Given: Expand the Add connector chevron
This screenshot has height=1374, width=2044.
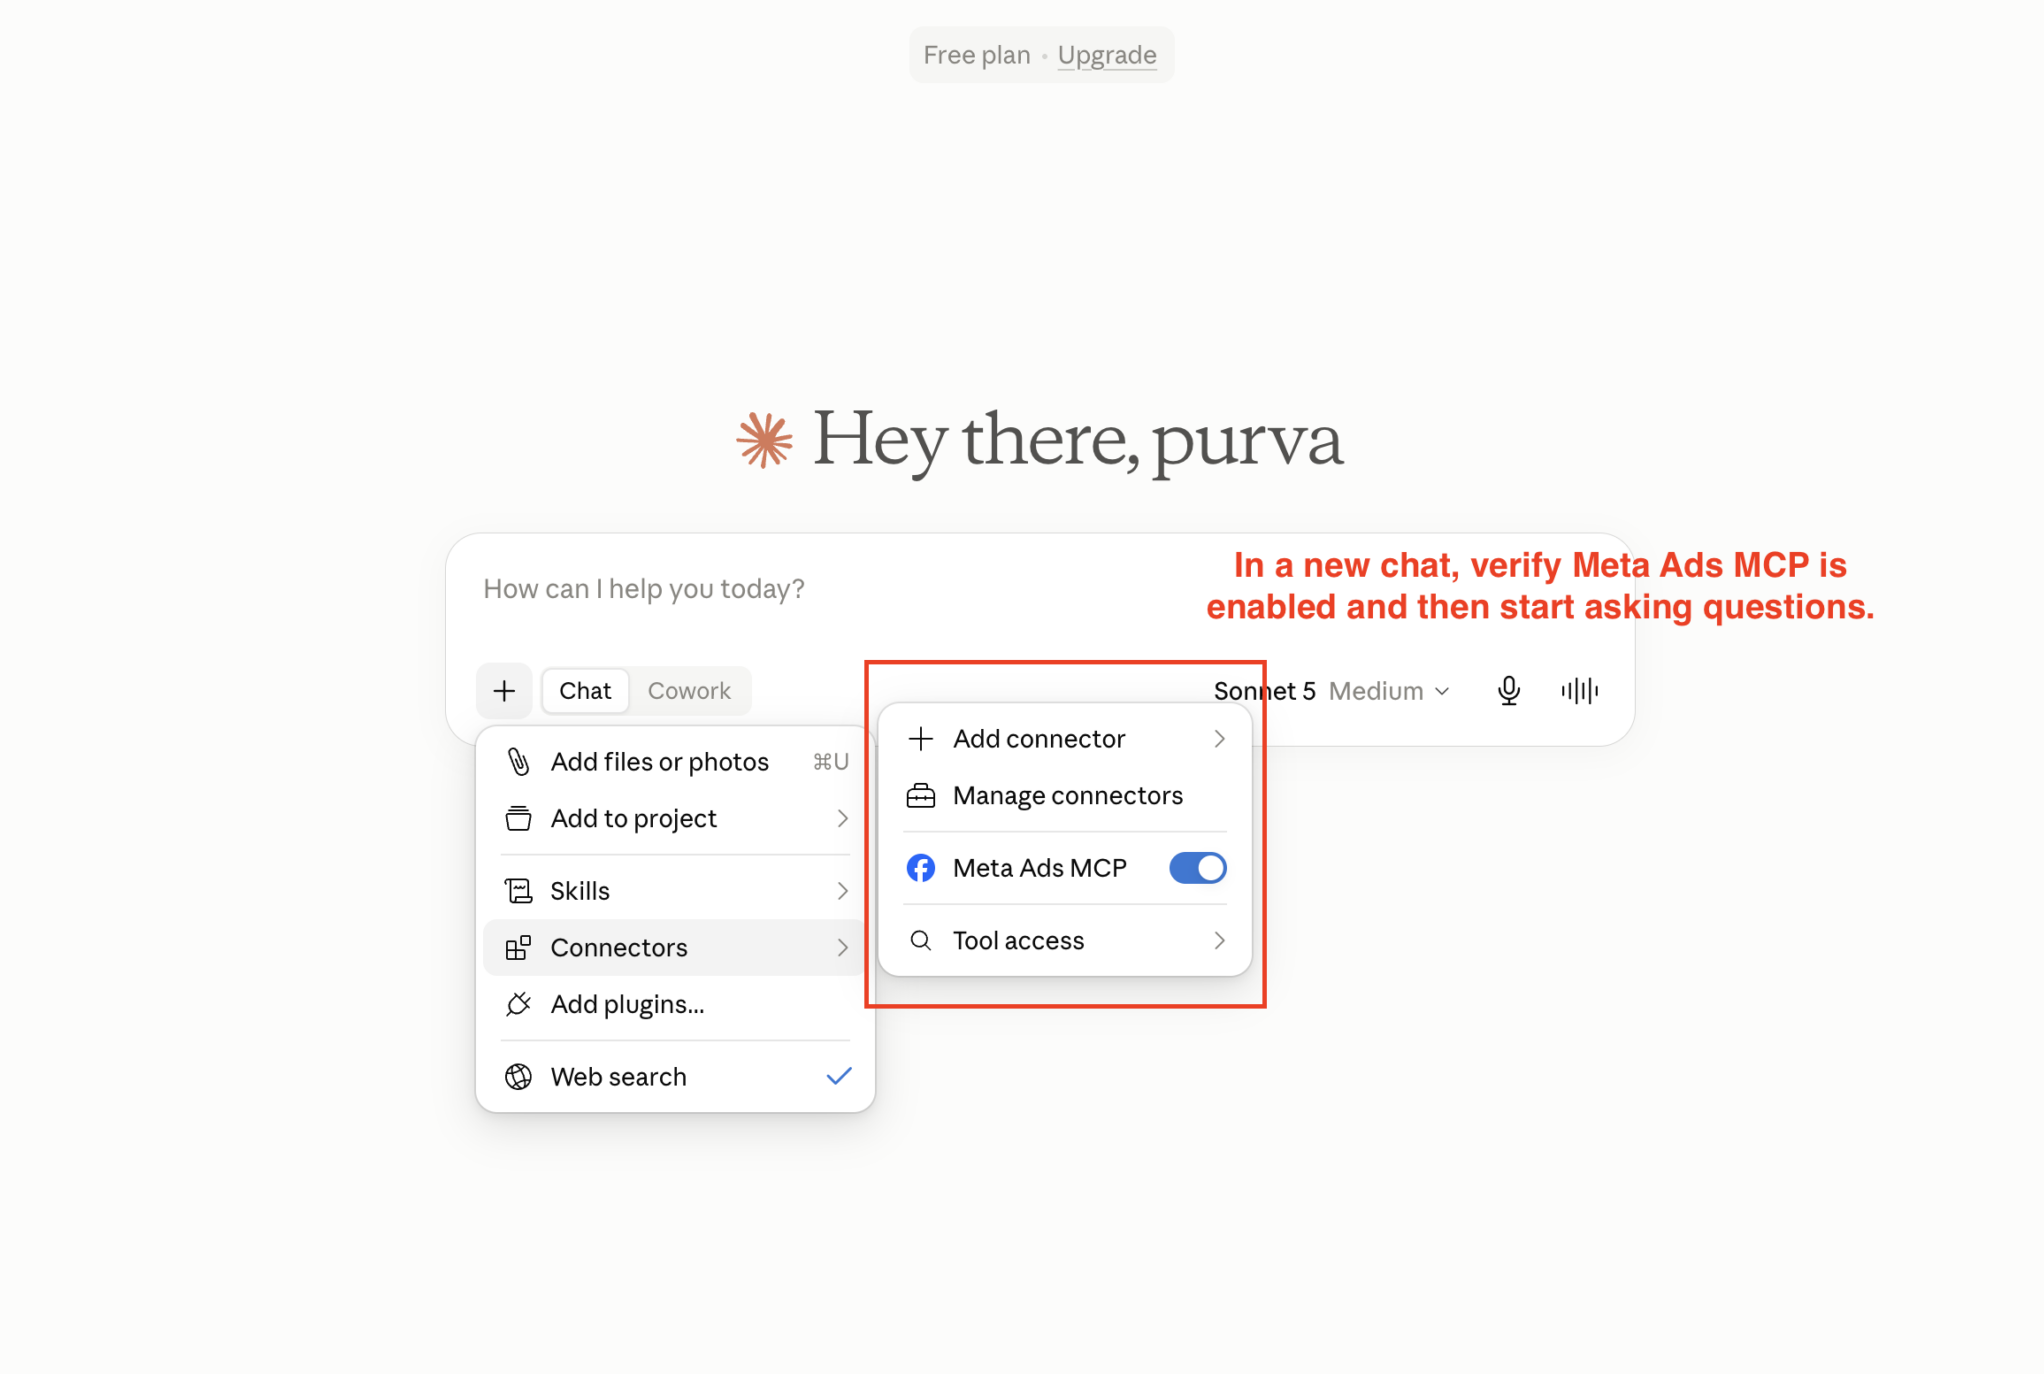Looking at the screenshot, I should (x=1219, y=739).
